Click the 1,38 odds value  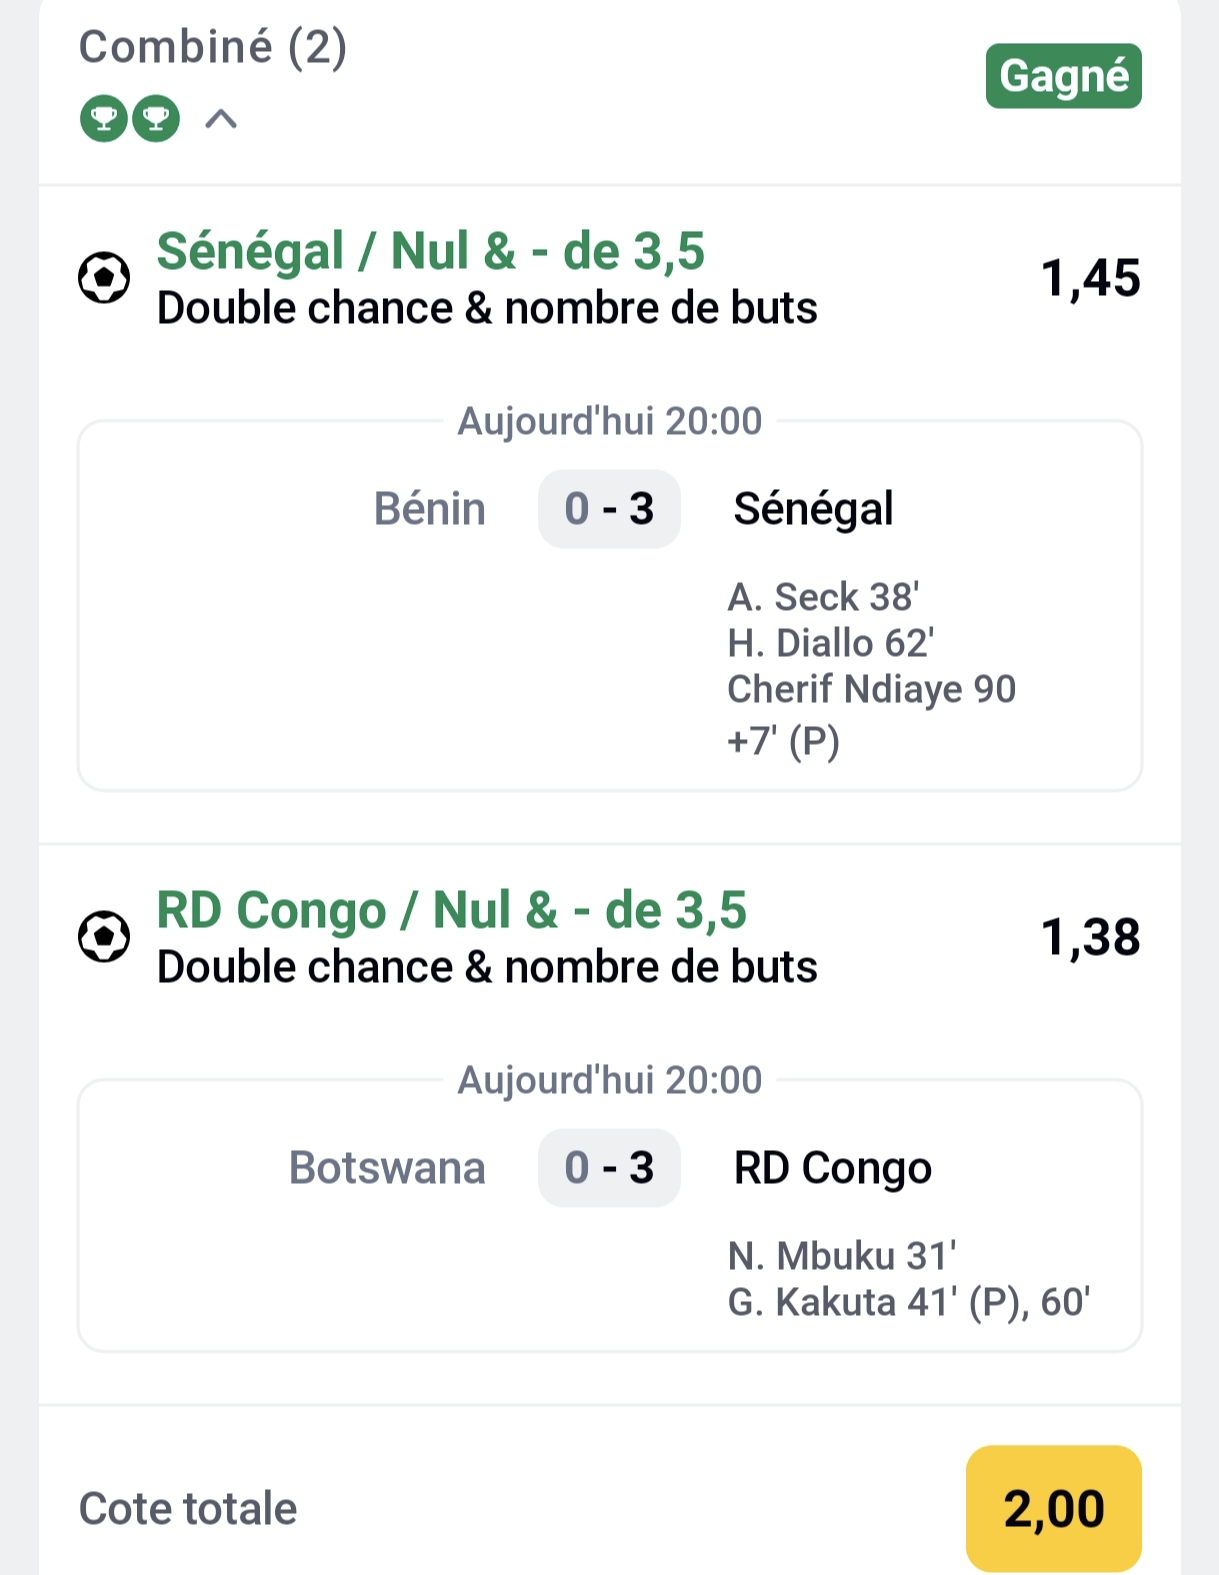pos(1090,937)
